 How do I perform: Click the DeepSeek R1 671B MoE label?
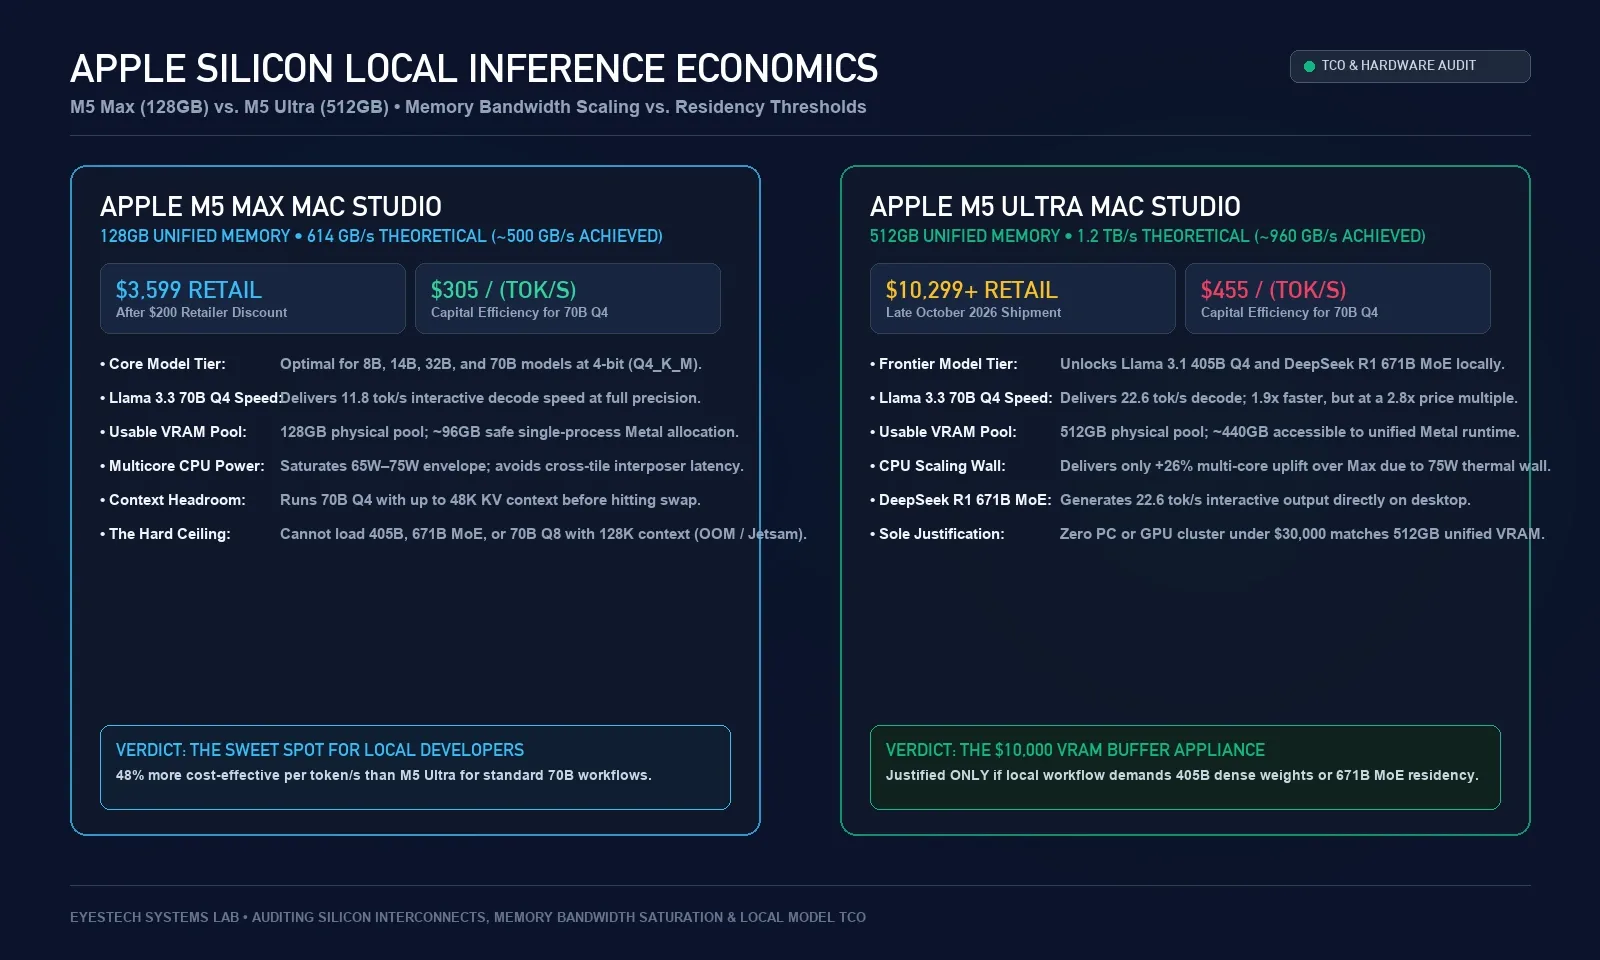pos(961,500)
